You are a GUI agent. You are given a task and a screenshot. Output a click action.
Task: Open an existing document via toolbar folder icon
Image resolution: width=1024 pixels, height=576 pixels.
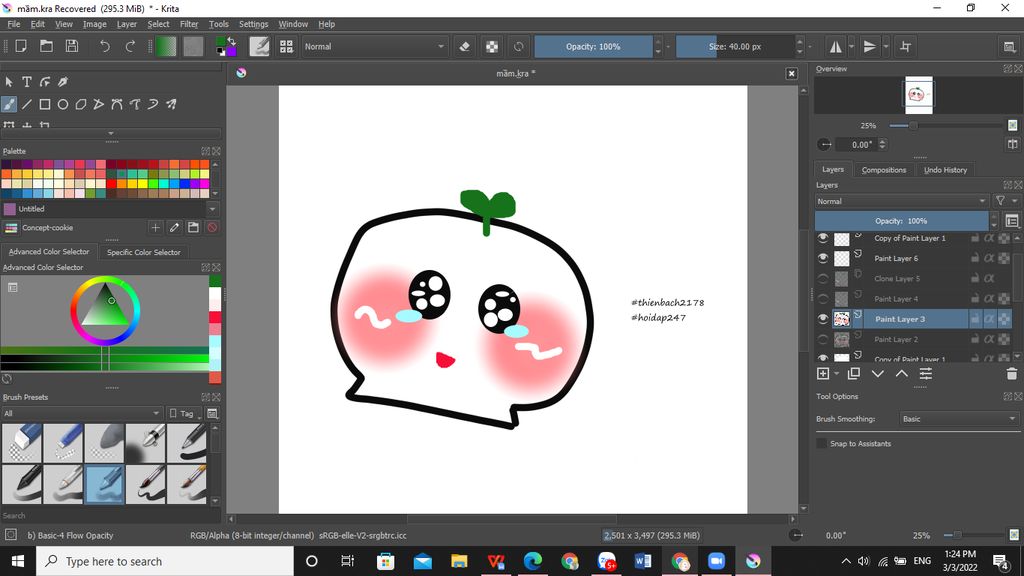click(46, 46)
